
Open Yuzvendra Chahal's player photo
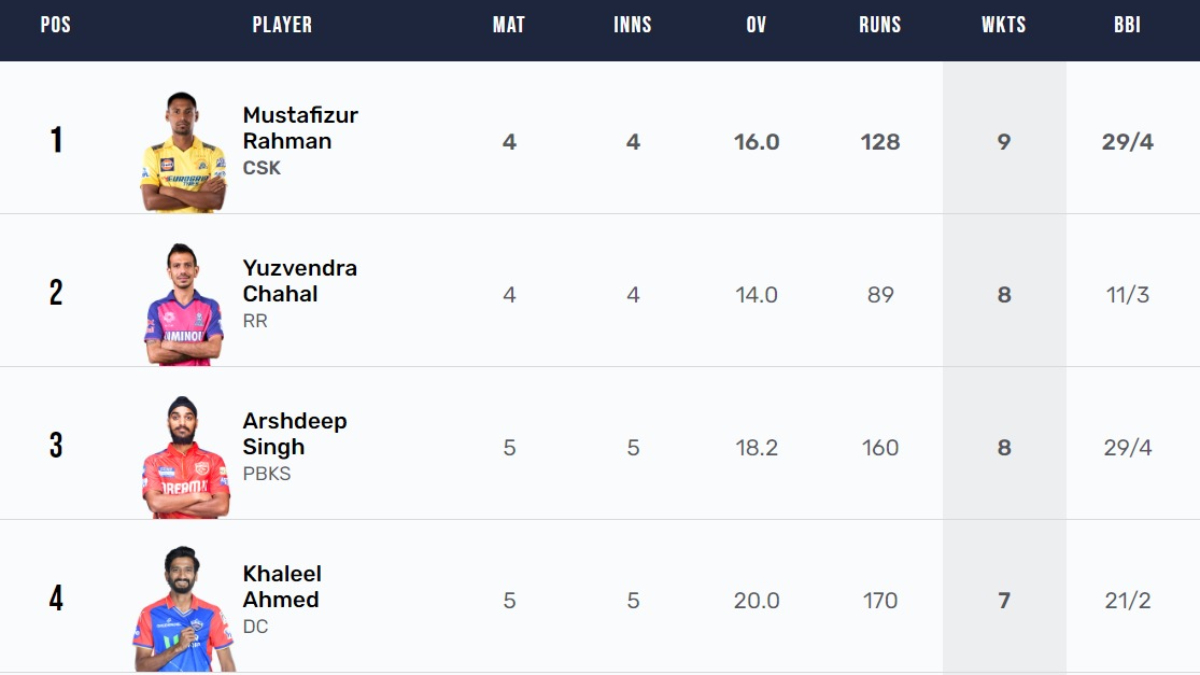[183, 305]
